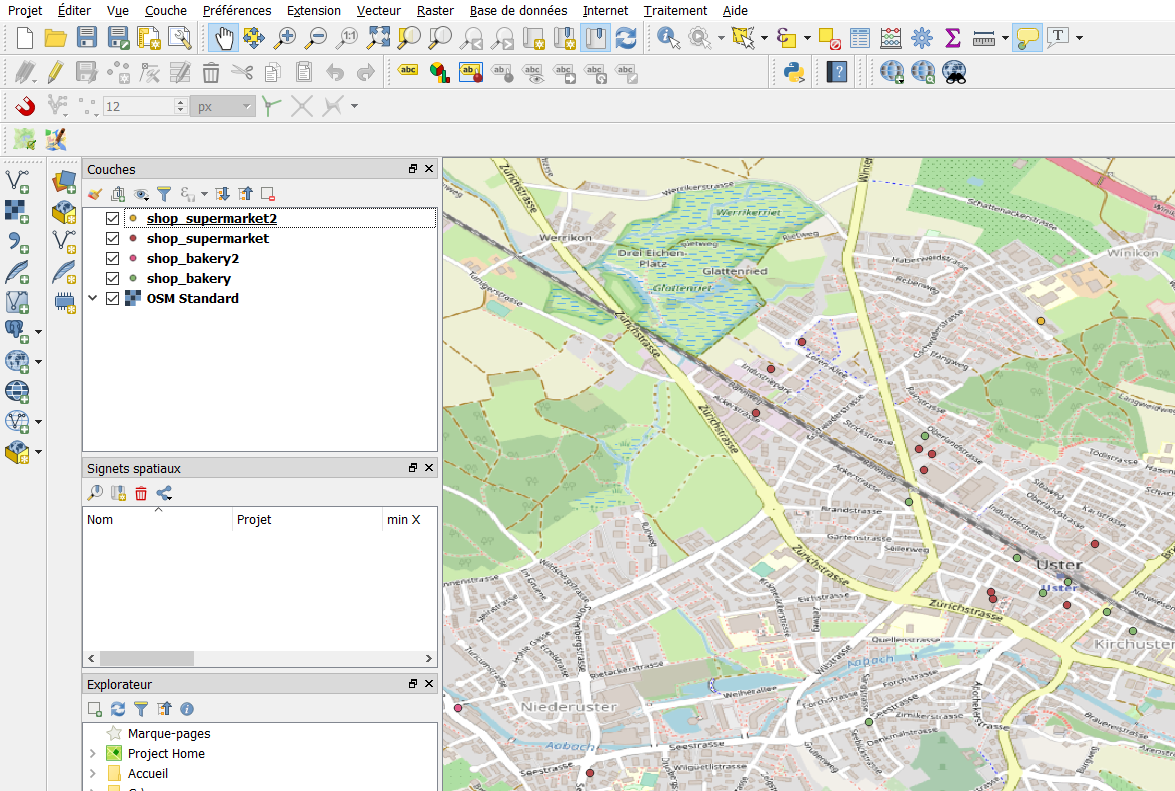Select the Pan Map hand tool
Image resolution: width=1175 pixels, height=791 pixels.
click(x=223, y=39)
